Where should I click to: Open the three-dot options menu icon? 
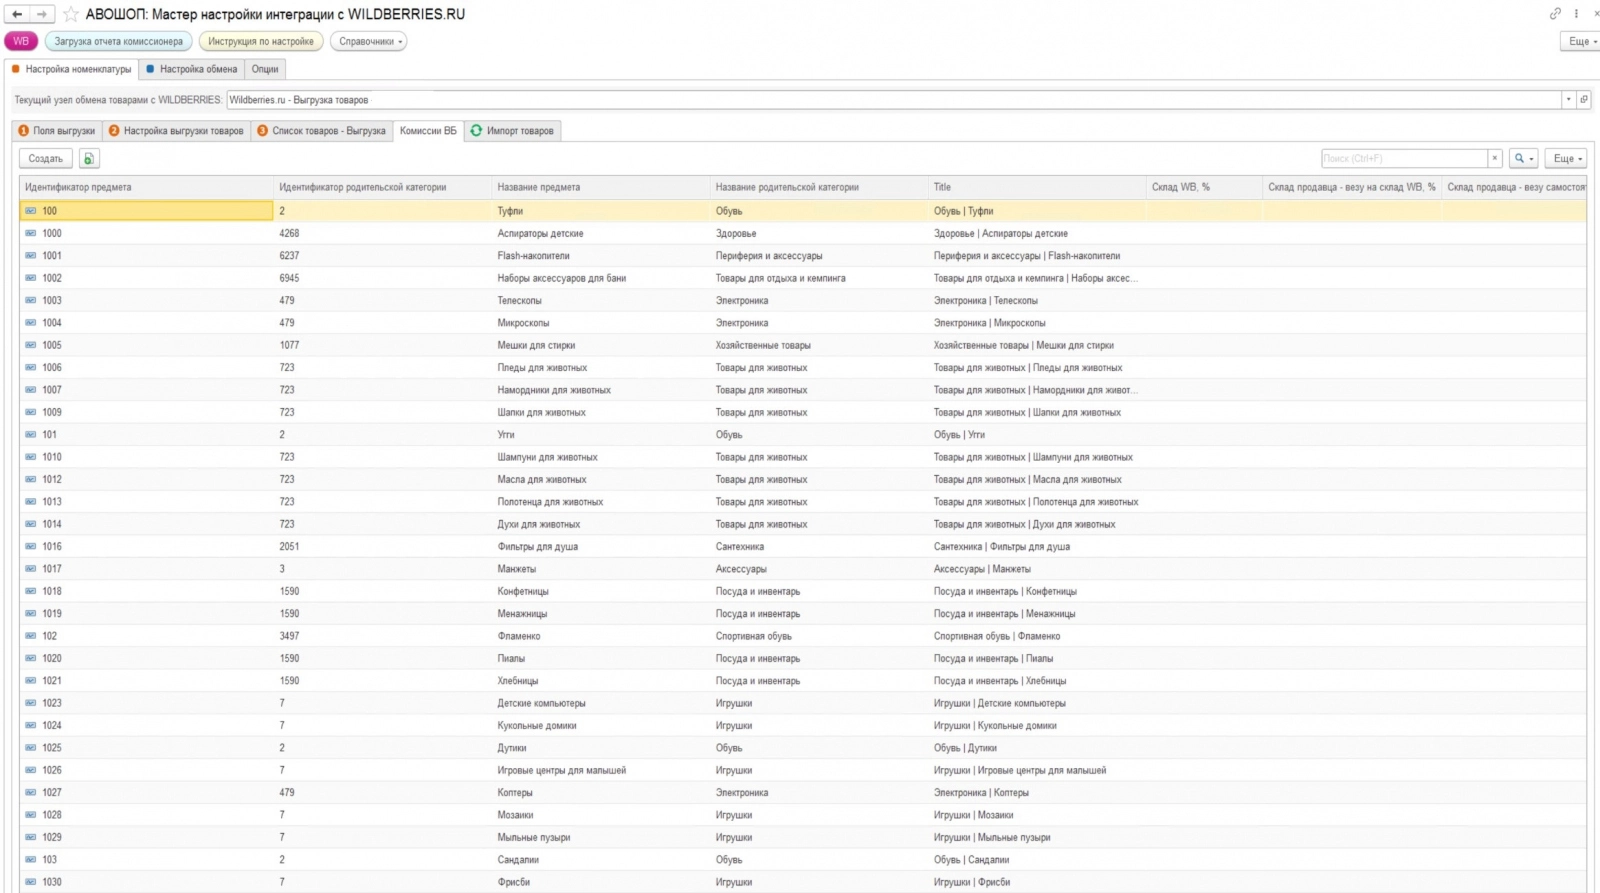point(1577,14)
